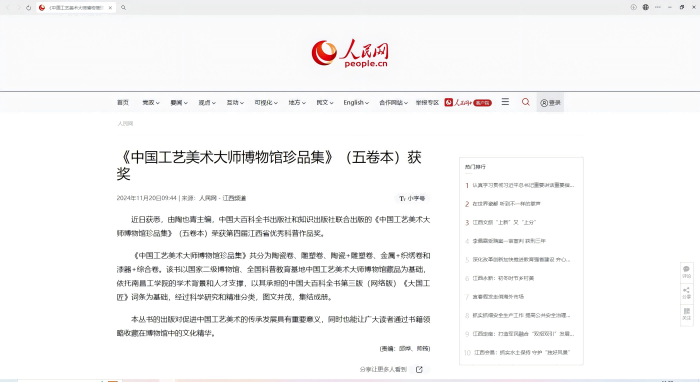
Task: Click the 责编 editor credit line
Action: pos(405,349)
